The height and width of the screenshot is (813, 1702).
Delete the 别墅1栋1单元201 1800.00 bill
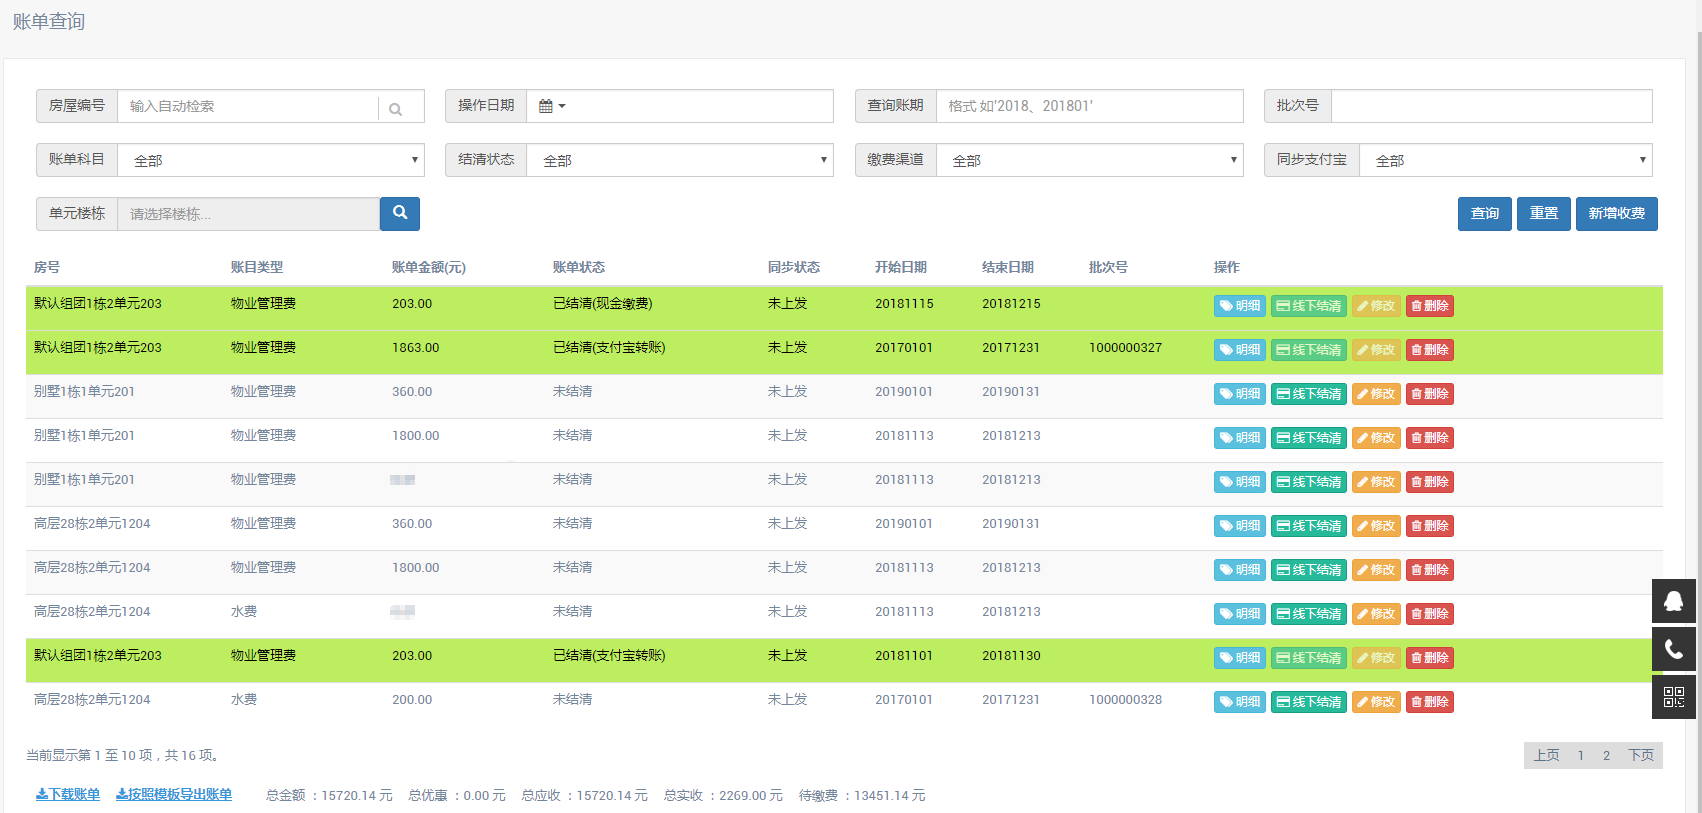point(1430,438)
